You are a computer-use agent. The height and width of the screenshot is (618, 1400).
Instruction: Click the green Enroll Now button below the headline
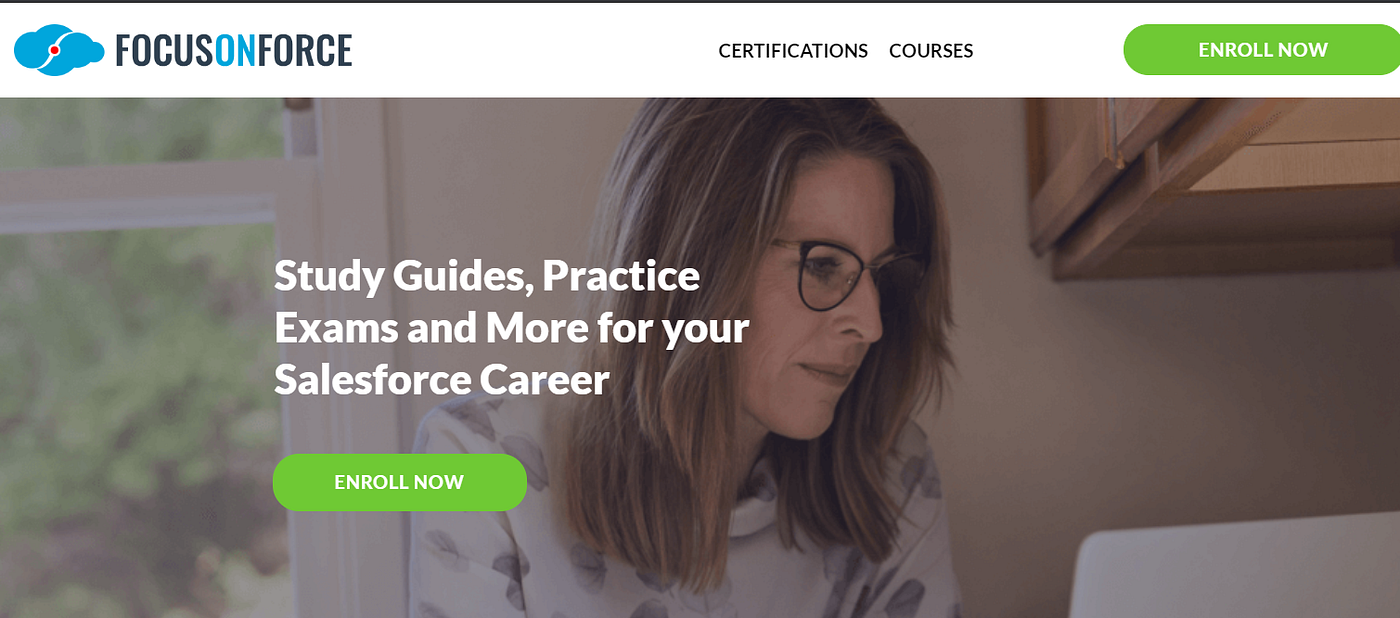pyautogui.click(x=399, y=482)
